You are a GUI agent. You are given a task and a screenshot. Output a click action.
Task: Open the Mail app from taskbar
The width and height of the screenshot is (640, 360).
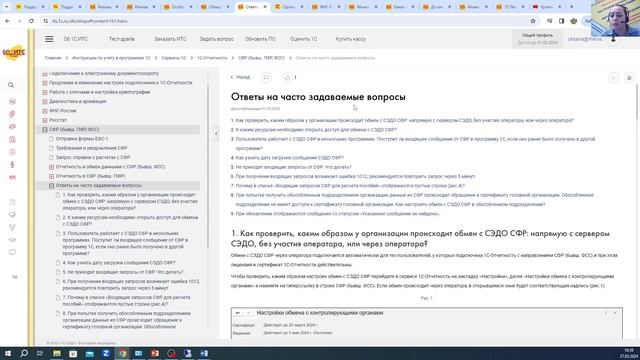(90, 353)
